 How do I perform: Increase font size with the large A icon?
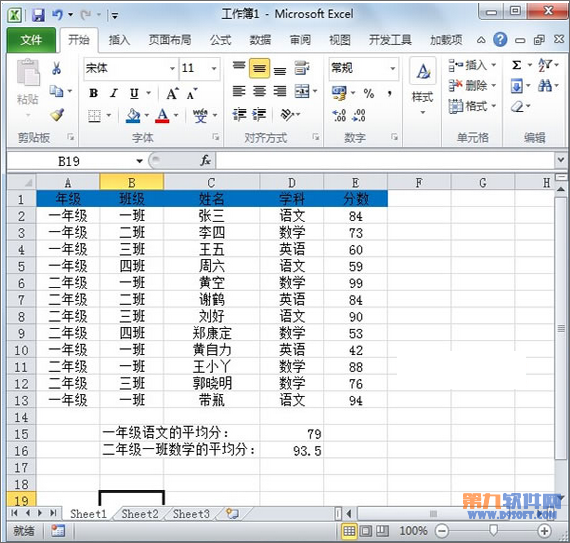click(x=172, y=94)
